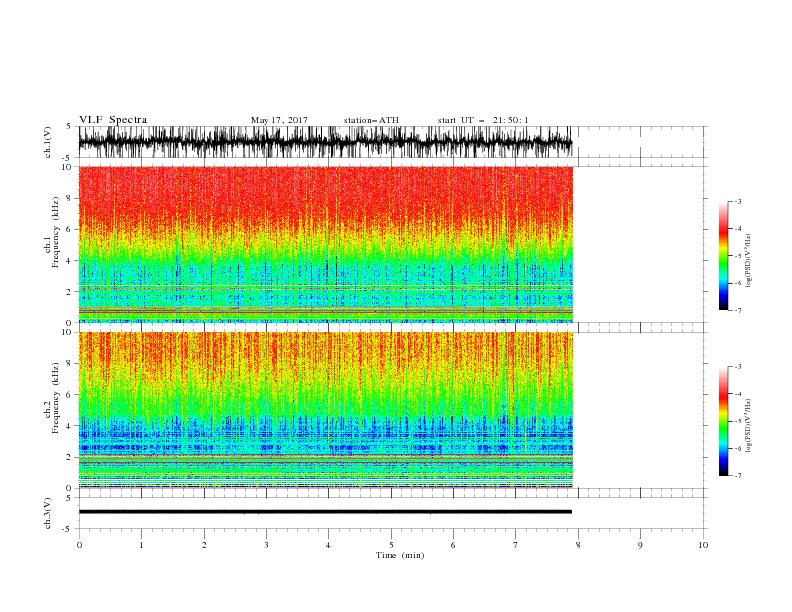Click time axis tick label "5" at bottom
The width and height of the screenshot is (792, 612).
point(391,545)
